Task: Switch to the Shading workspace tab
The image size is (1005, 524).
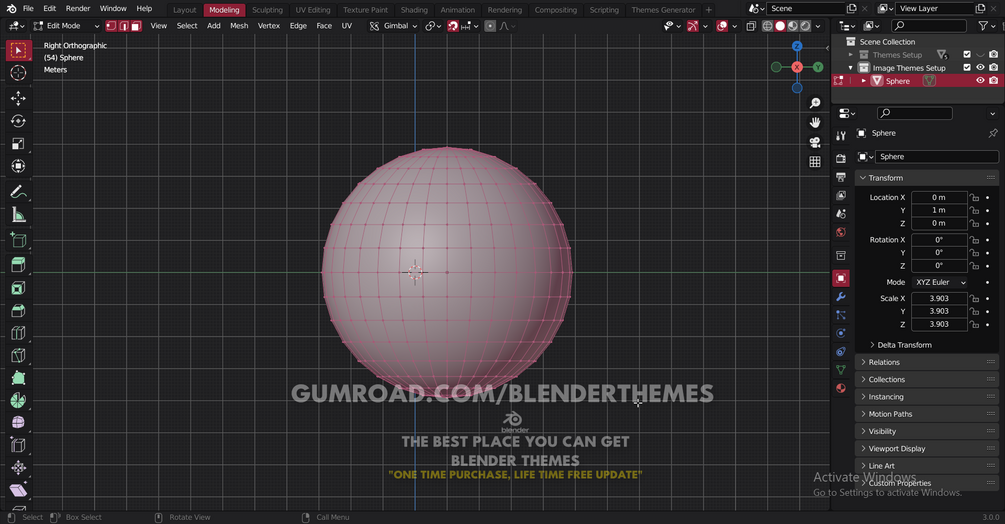Action: (x=414, y=10)
